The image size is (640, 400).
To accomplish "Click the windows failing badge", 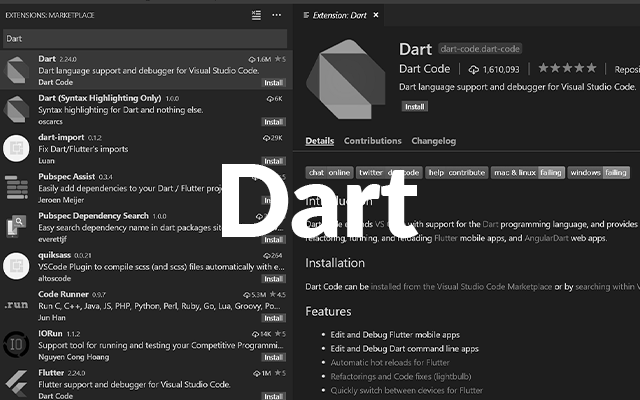I will coord(598,173).
